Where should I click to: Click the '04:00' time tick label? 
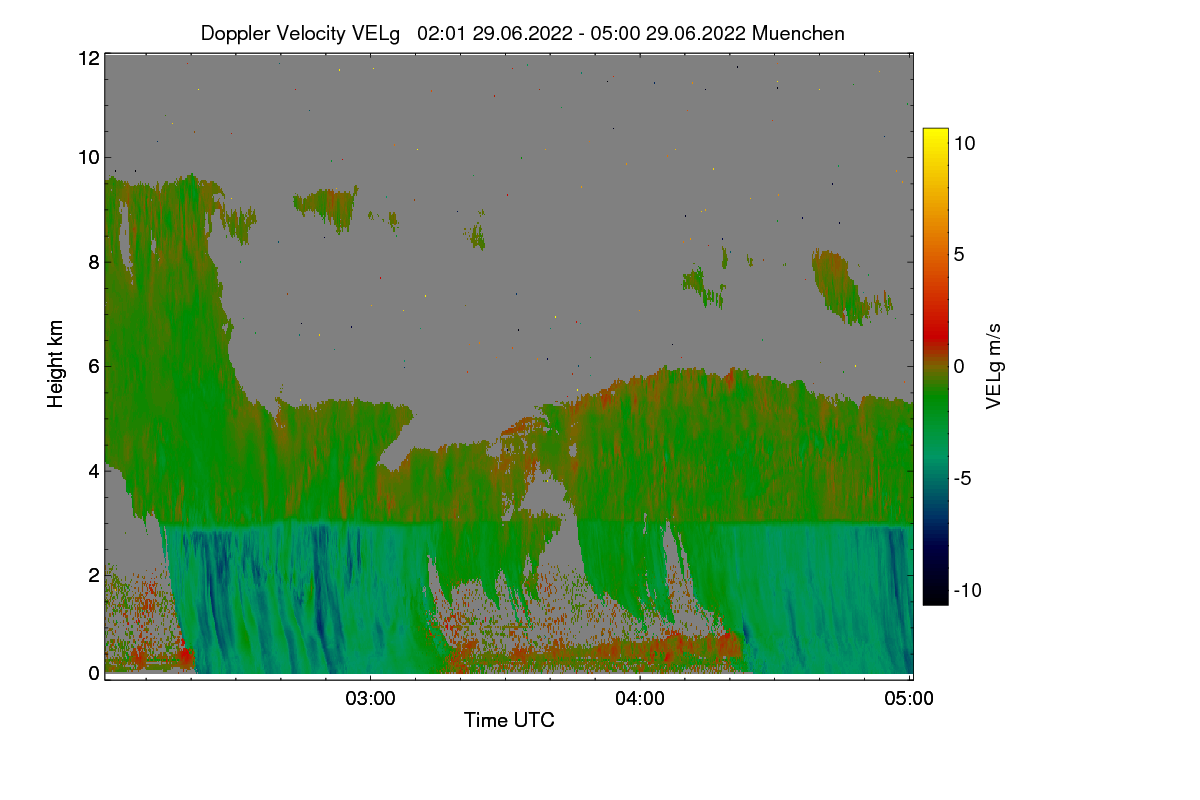[x=640, y=699]
